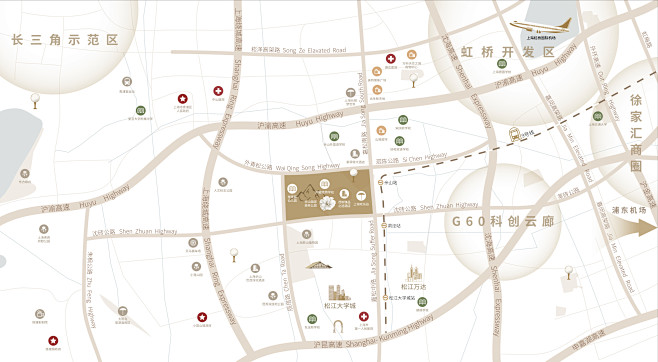Image resolution: width=658 pixels, height=362 pixels.
Task: Select the train station icon under 长三角示范区
Action: click(127, 81)
